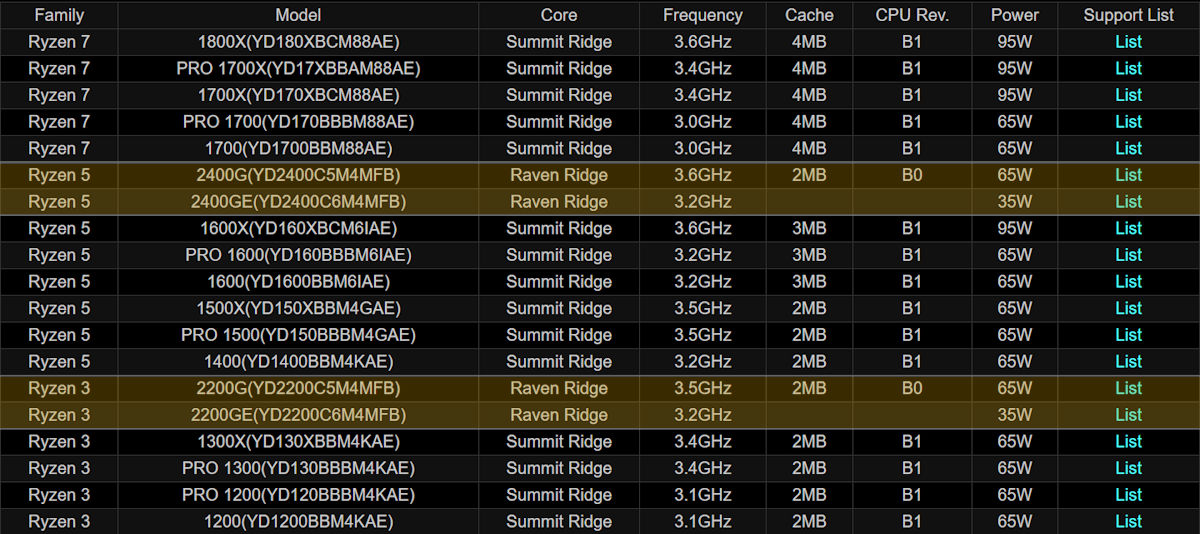Click the List link for Ryzen 7 1700X
Image resolution: width=1200 pixels, height=534 pixels.
(1128, 95)
